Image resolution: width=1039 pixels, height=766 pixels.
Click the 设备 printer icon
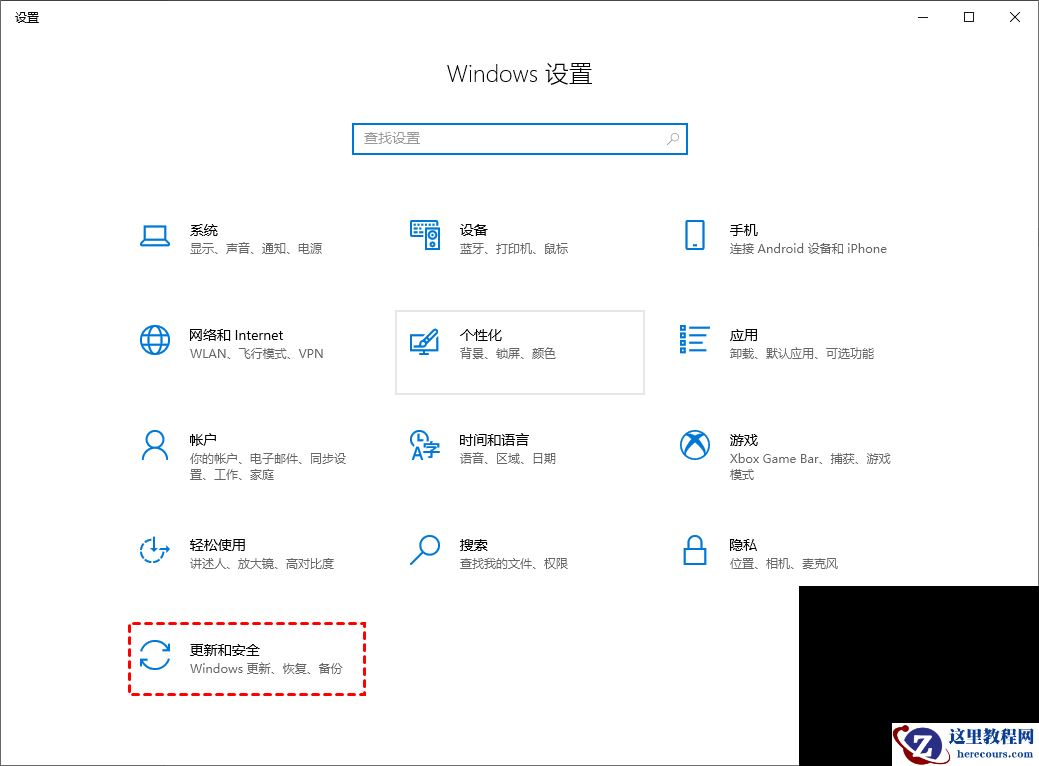tap(424, 237)
